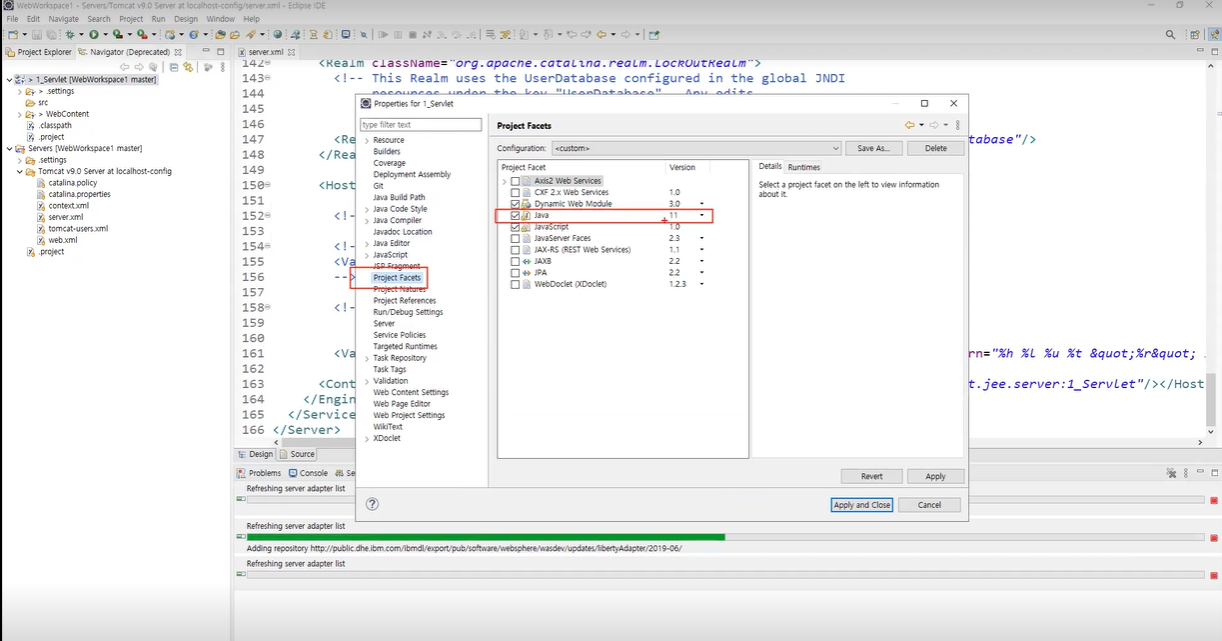Expand the Validation properties category

367,381
